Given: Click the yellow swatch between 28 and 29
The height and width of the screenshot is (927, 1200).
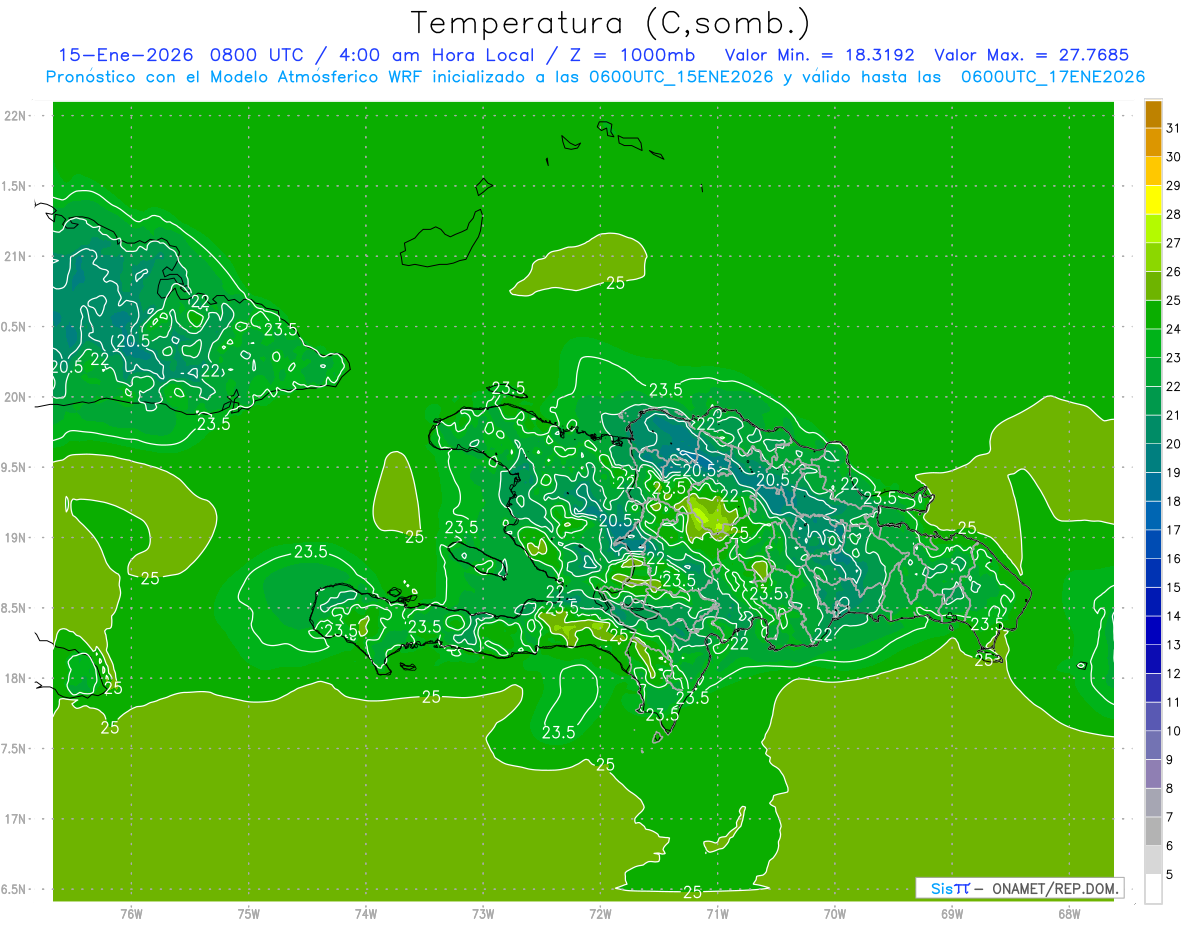Looking at the screenshot, I should [1153, 200].
